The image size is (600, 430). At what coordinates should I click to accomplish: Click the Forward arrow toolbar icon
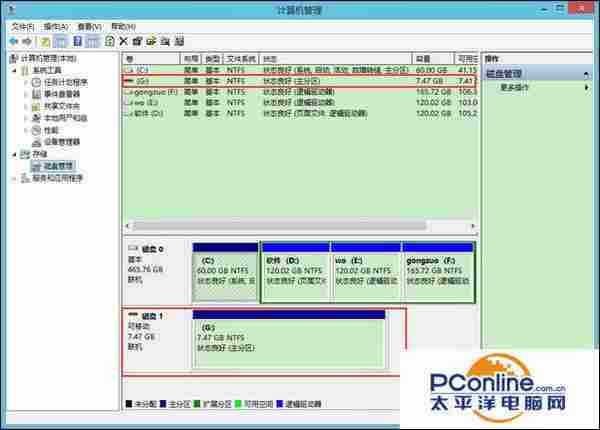tap(29, 41)
